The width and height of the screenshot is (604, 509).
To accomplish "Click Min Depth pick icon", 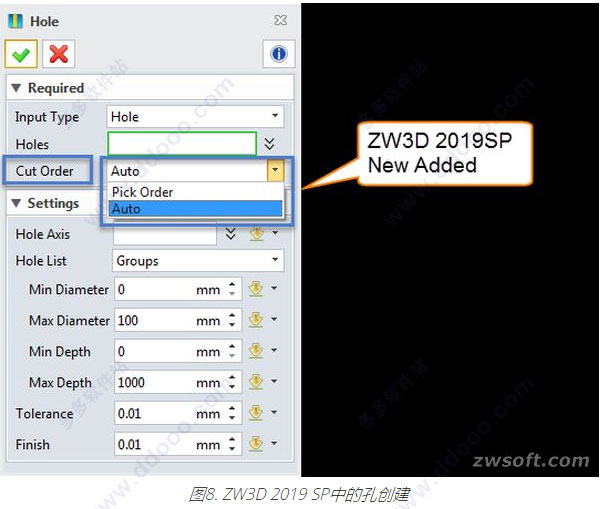I will [256, 351].
